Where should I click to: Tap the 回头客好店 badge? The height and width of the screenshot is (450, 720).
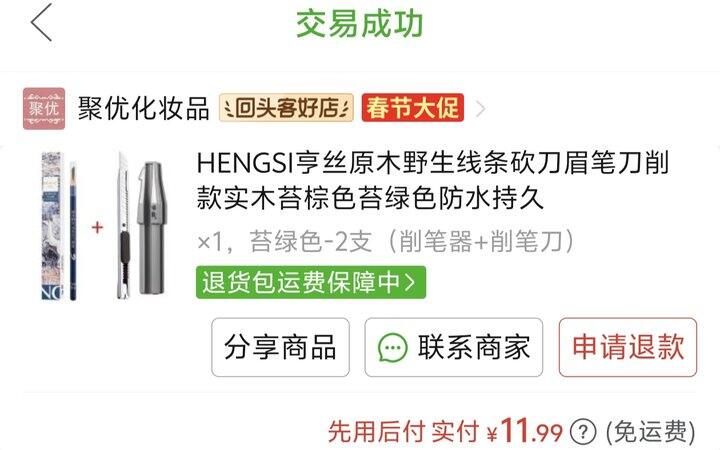click(287, 108)
